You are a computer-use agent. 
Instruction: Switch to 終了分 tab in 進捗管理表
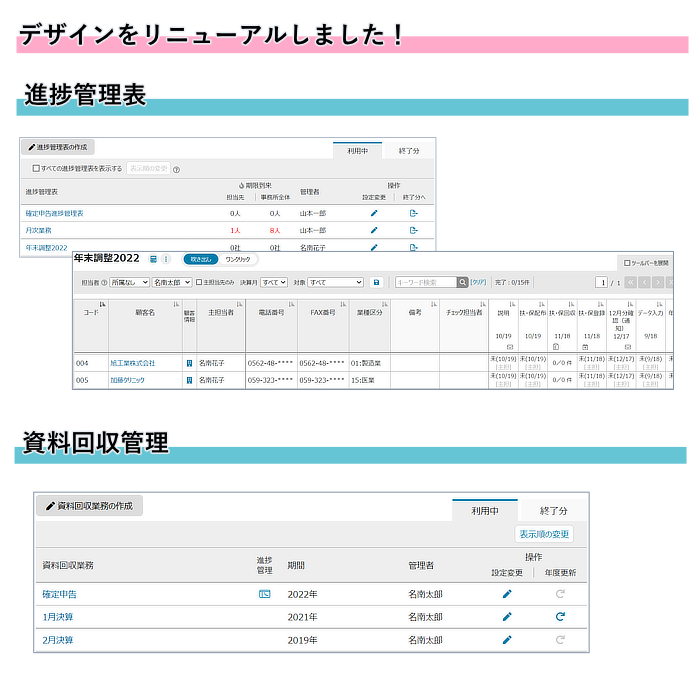408,150
